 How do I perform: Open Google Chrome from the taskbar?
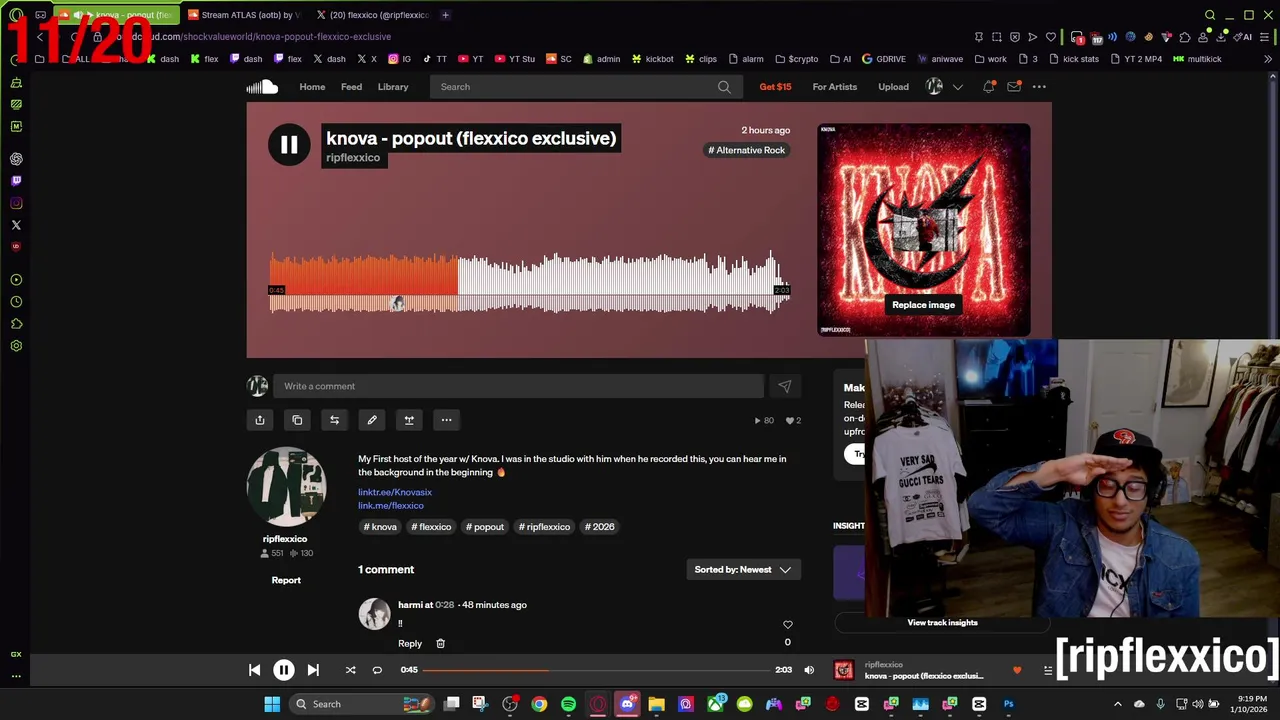(x=539, y=704)
